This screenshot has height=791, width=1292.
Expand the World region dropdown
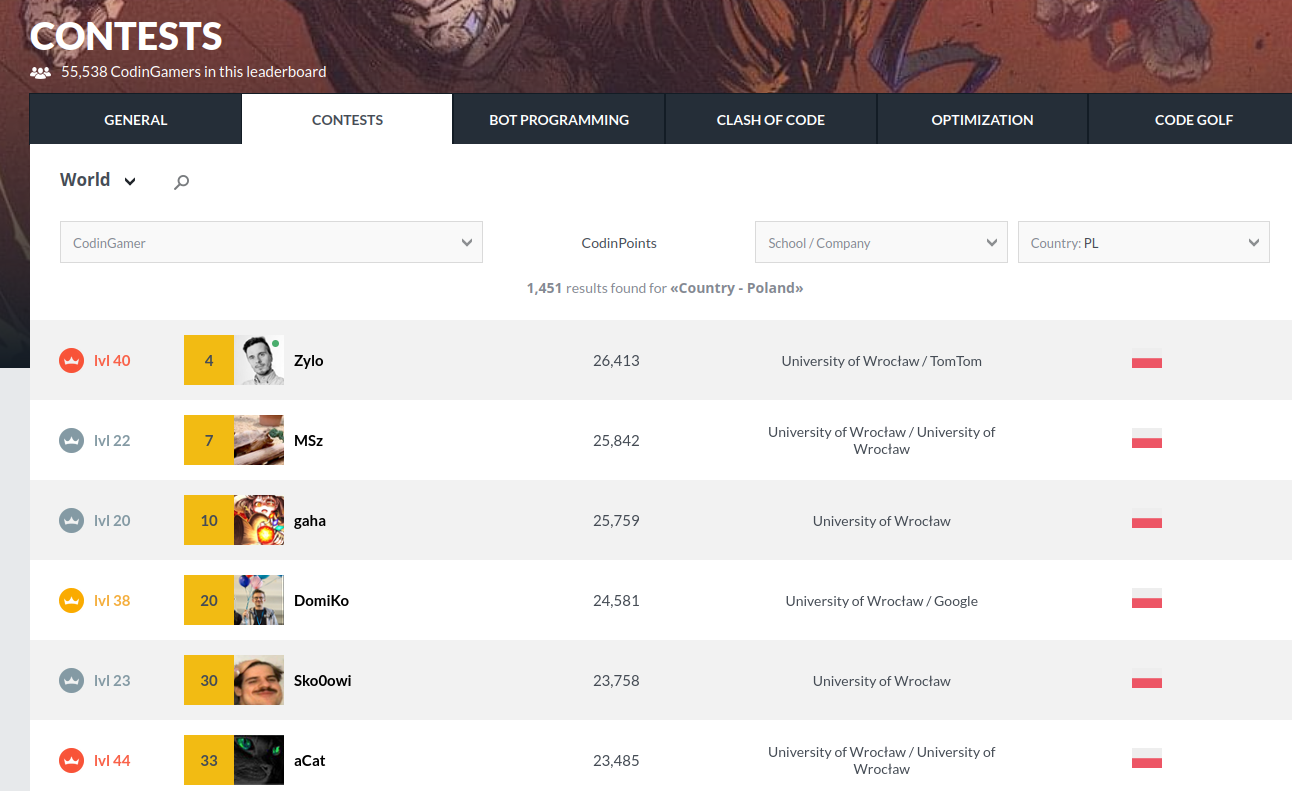pos(98,181)
